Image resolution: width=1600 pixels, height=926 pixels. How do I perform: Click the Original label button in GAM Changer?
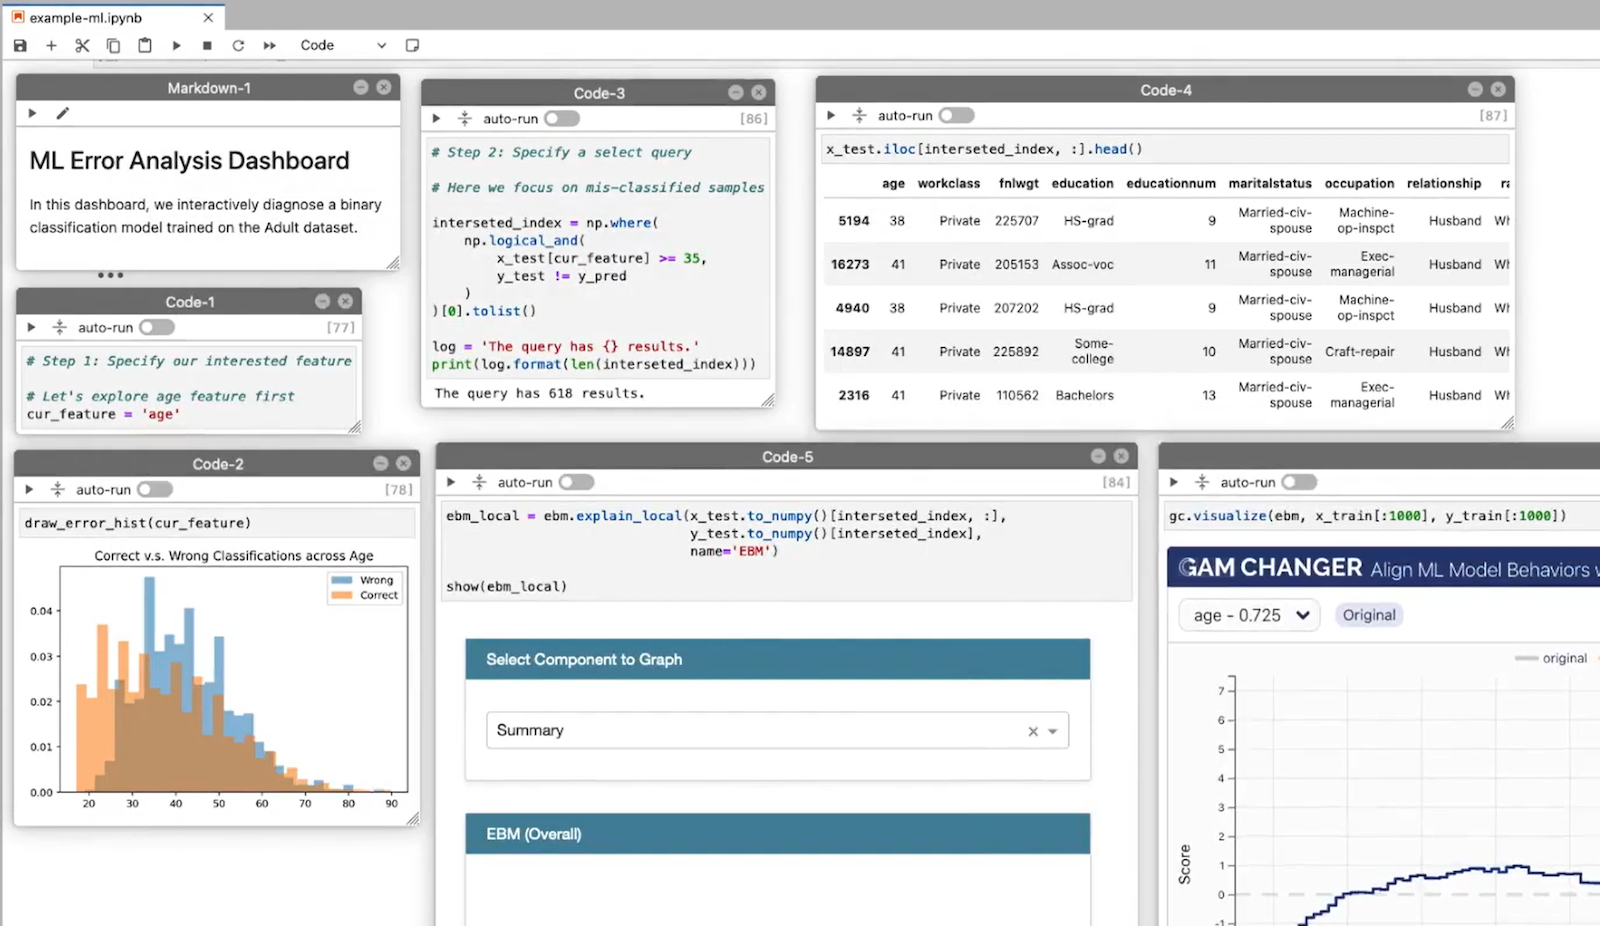click(x=1368, y=615)
